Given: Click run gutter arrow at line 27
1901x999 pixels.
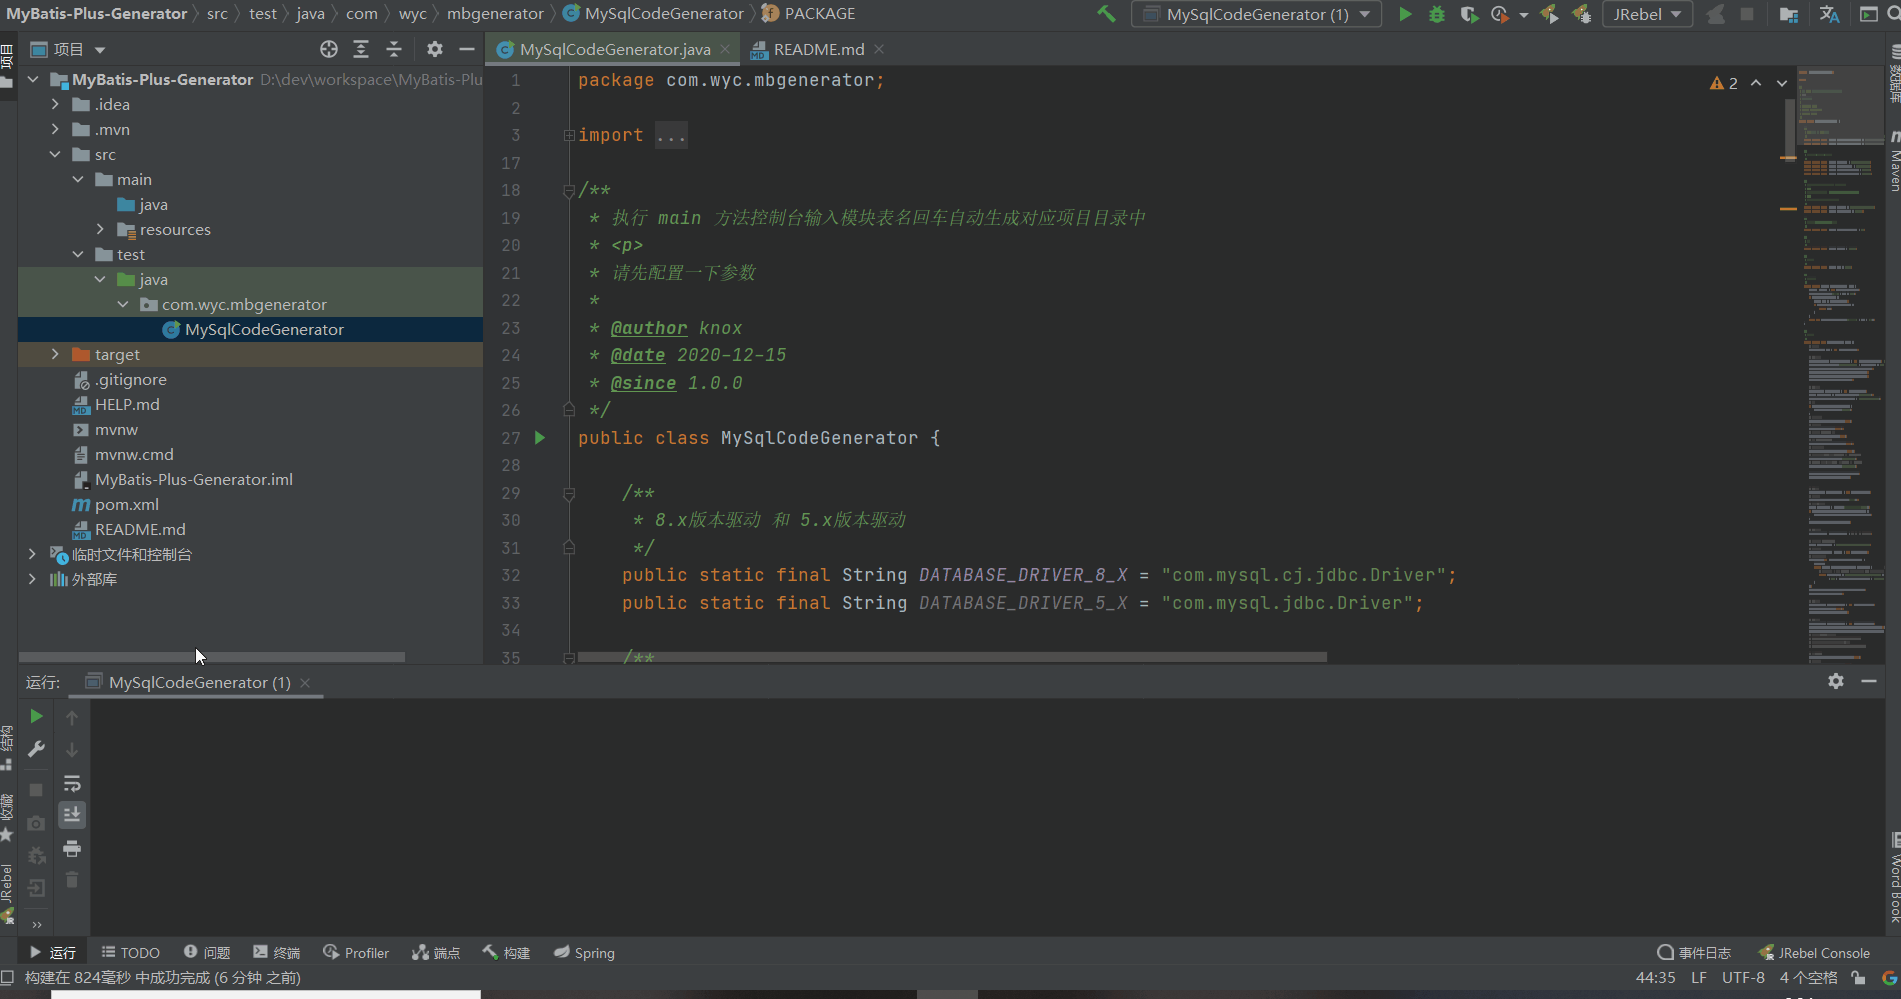Looking at the screenshot, I should [x=540, y=437].
